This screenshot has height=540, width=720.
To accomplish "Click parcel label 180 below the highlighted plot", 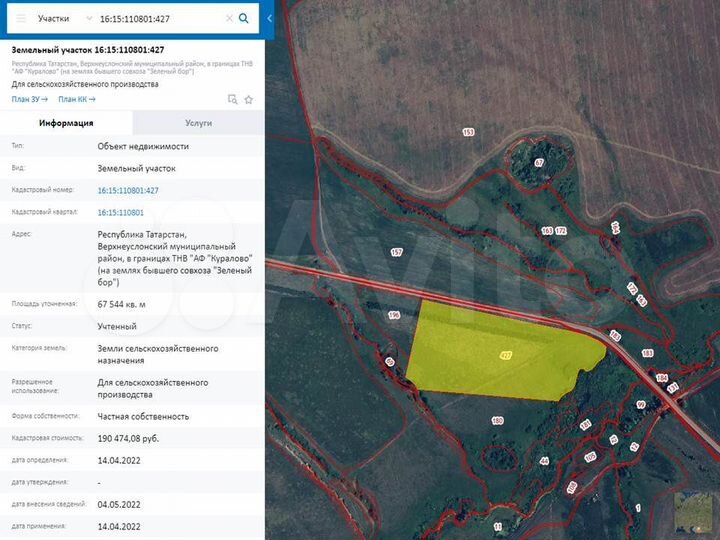I will pyautogui.click(x=497, y=421).
